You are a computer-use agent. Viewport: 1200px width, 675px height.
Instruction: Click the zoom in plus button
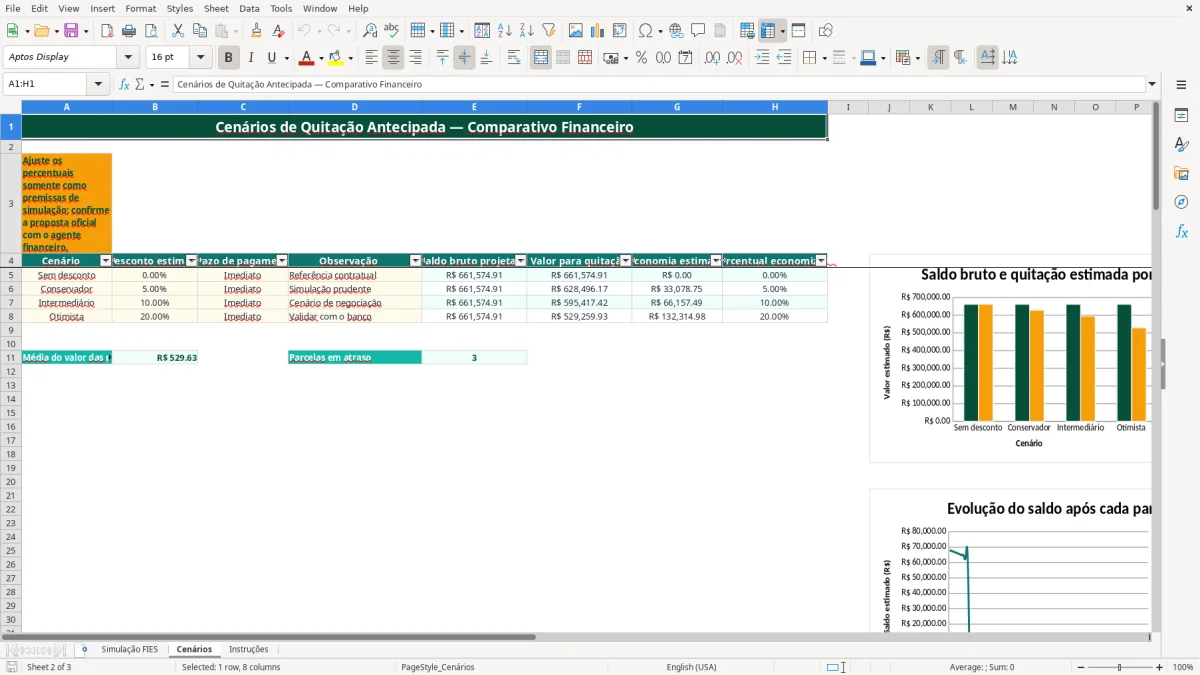pyautogui.click(x=1160, y=667)
